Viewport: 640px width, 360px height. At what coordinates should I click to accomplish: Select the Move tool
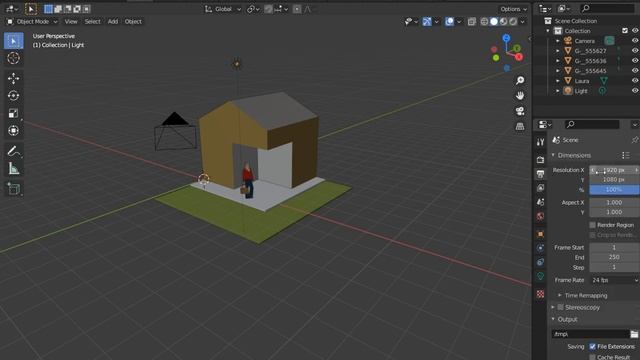[13, 78]
